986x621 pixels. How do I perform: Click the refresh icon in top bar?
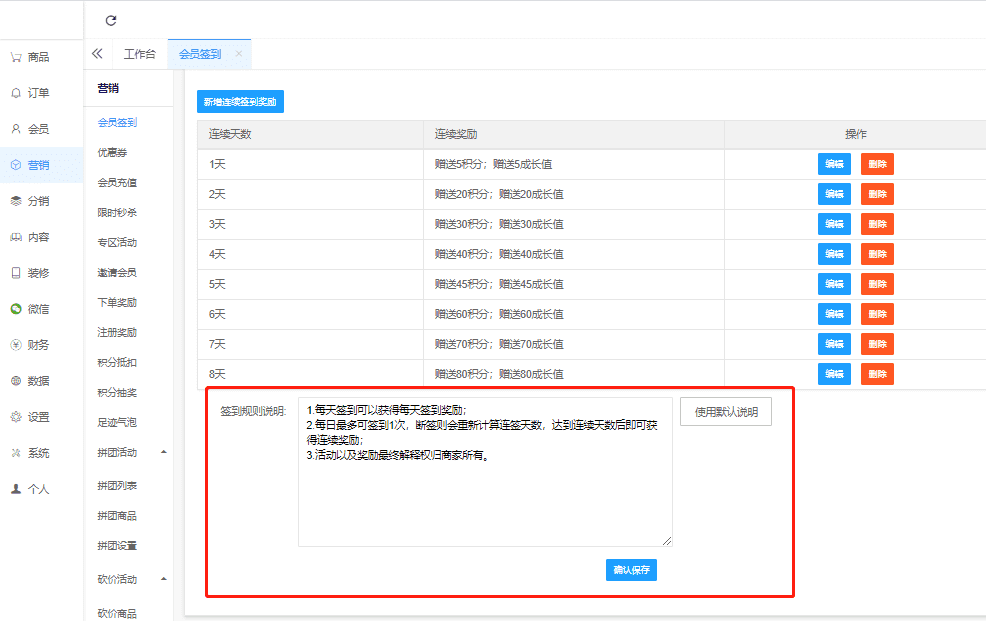[x=111, y=20]
